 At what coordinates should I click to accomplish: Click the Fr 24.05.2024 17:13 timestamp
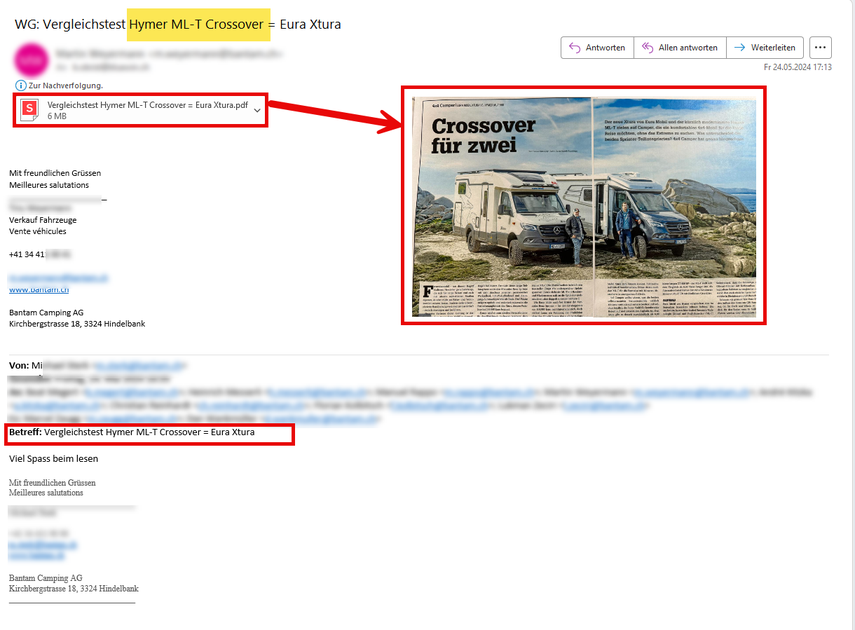(797, 68)
